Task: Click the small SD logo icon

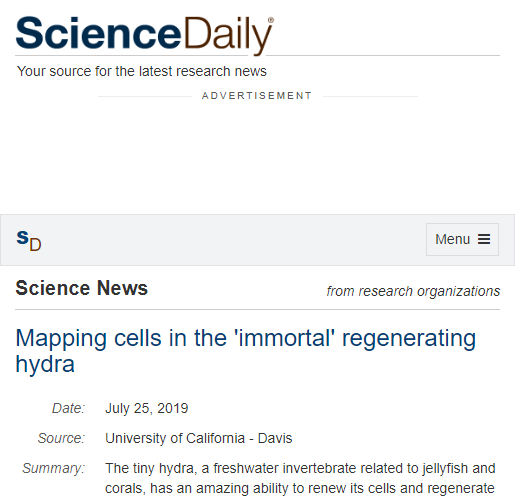Action: (x=29, y=240)
